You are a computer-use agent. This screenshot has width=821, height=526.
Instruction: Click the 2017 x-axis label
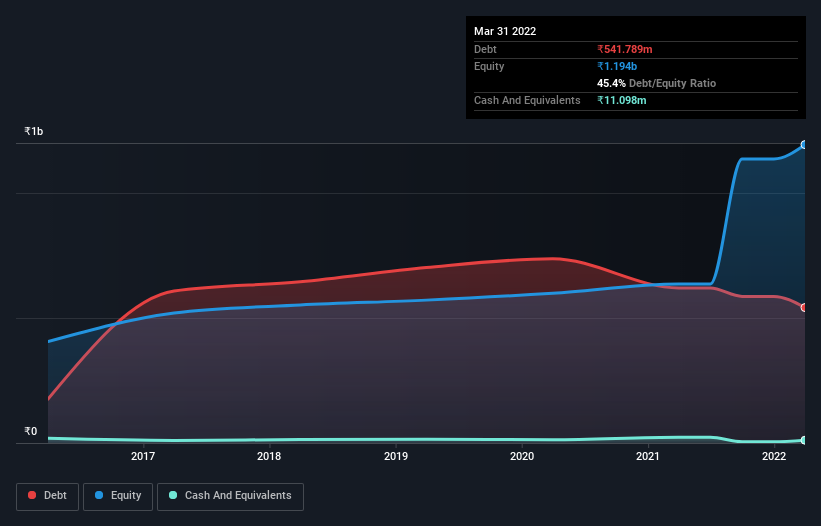click(x=143, y=456)
